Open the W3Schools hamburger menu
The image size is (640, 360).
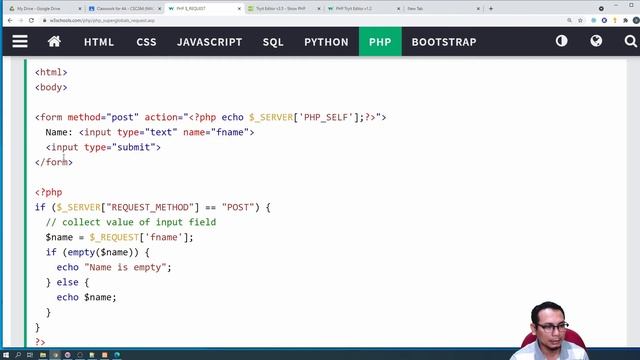[20, 41]
